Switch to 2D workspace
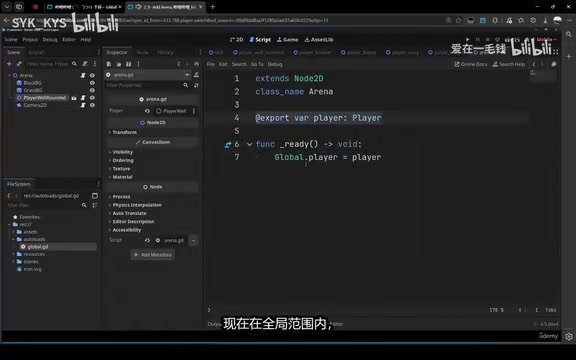The width and height of the screenshot is (576, 360). point(237,40)
